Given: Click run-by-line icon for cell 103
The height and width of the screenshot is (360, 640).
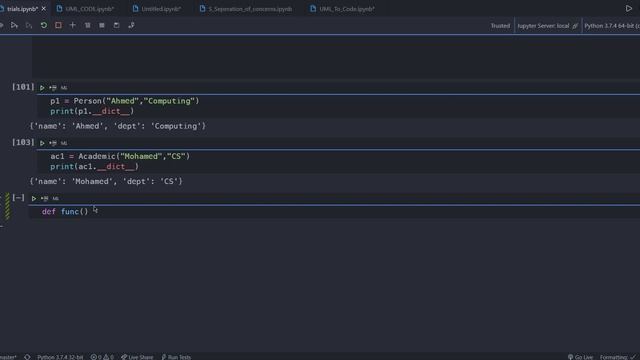Looking at the screenshot, I should [53, 143].
